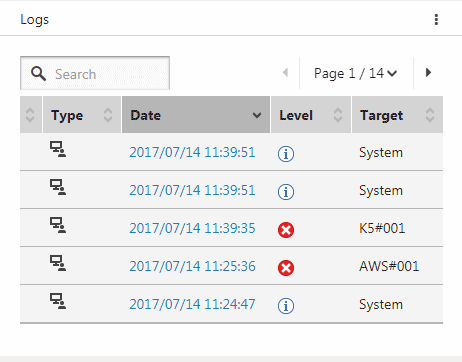Screen dimensions: 462x362
Task: Go to the next page of logs
Action: click(428, 72)
